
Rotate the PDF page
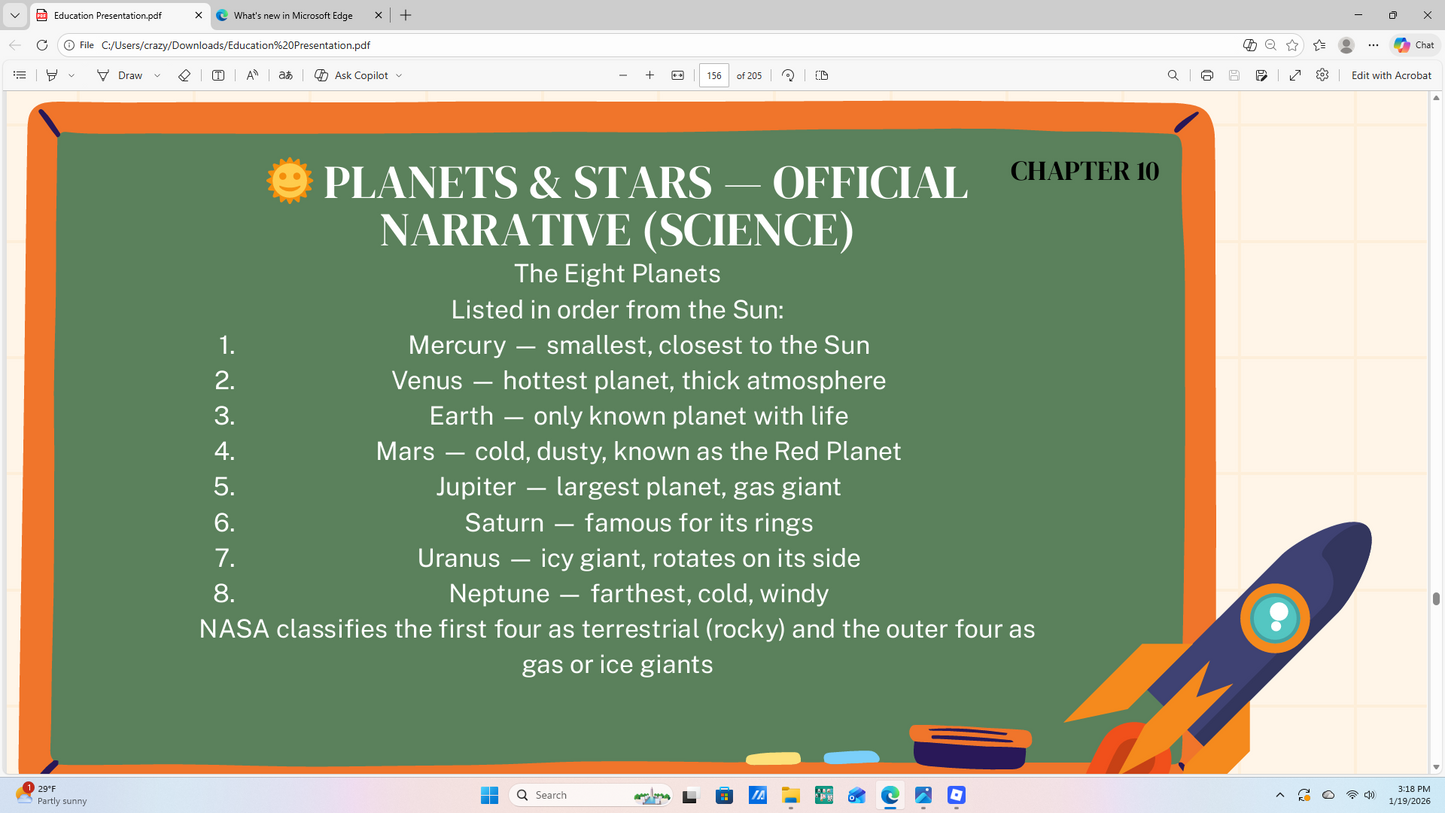tap(788, 75)
